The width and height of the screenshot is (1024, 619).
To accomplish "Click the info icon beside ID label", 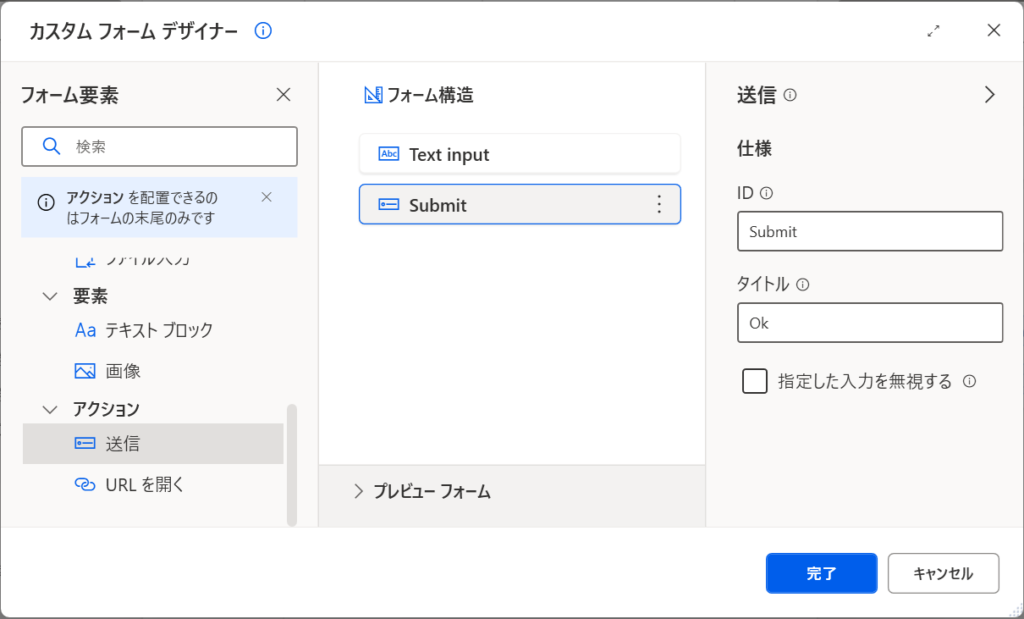I will click(x=767, y=193).
